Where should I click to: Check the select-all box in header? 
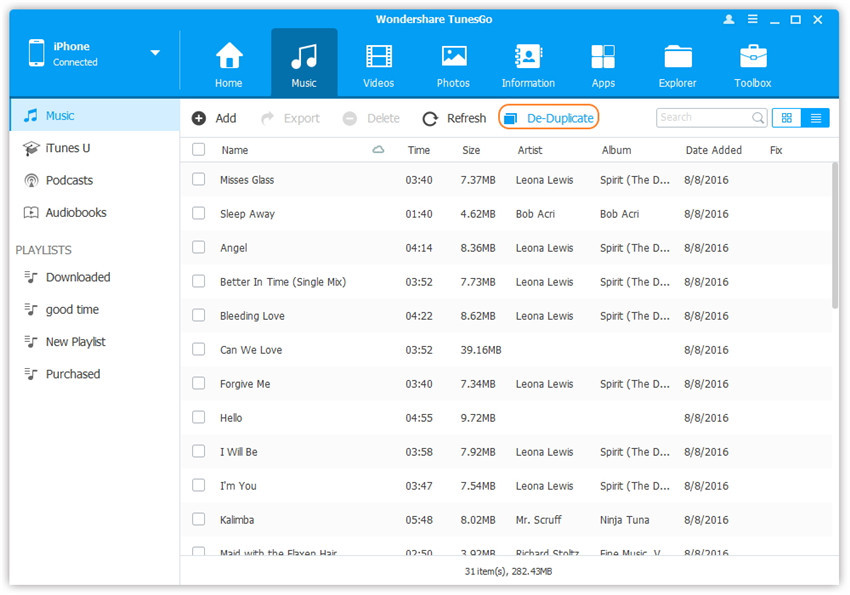tap(199, 150)
